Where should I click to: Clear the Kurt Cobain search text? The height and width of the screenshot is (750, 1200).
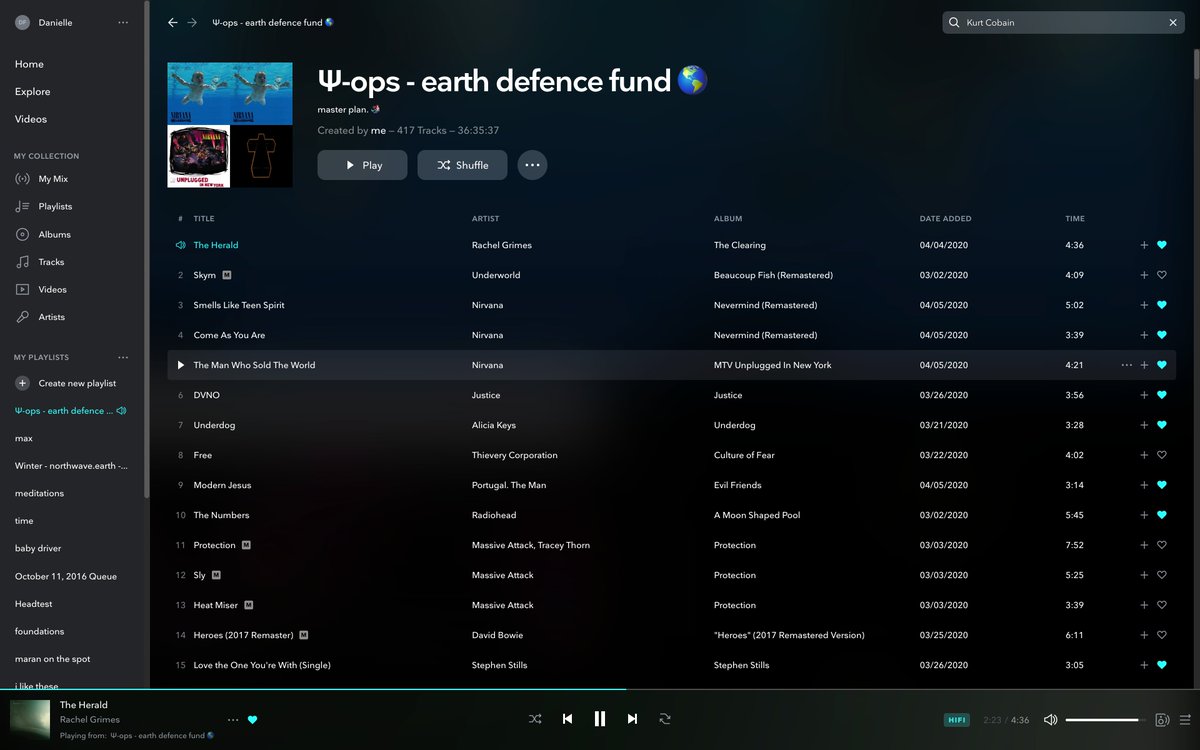(x=1174, y=22)
